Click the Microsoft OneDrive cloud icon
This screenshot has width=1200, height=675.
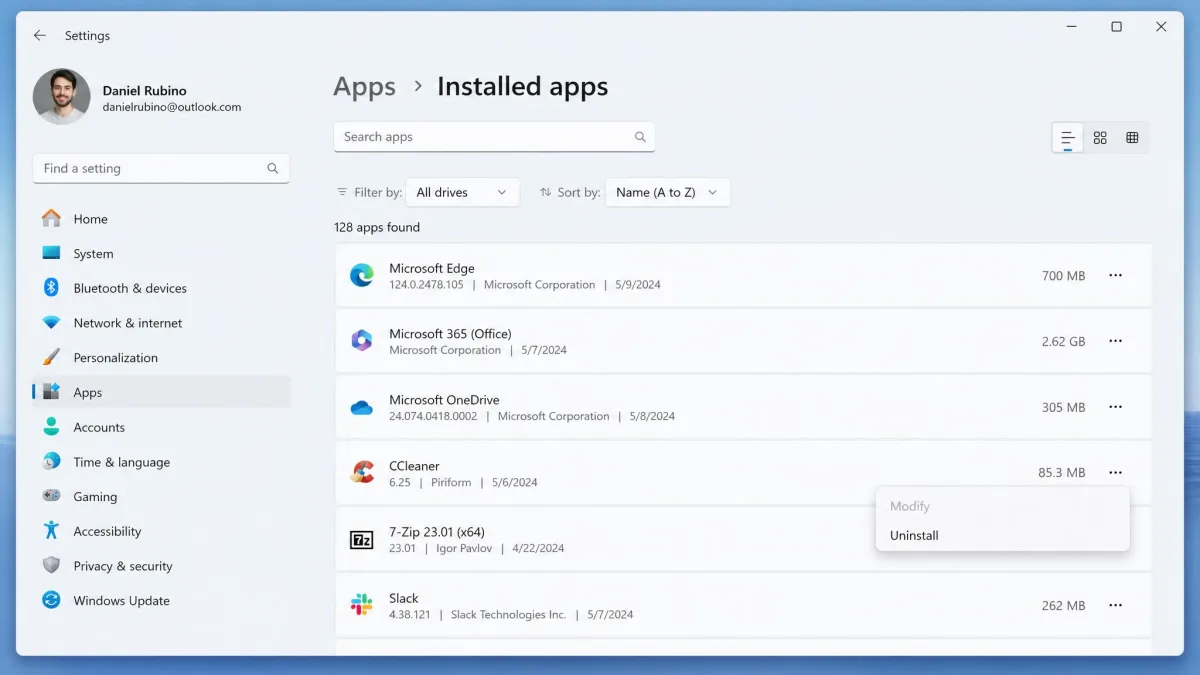[361, 408]
